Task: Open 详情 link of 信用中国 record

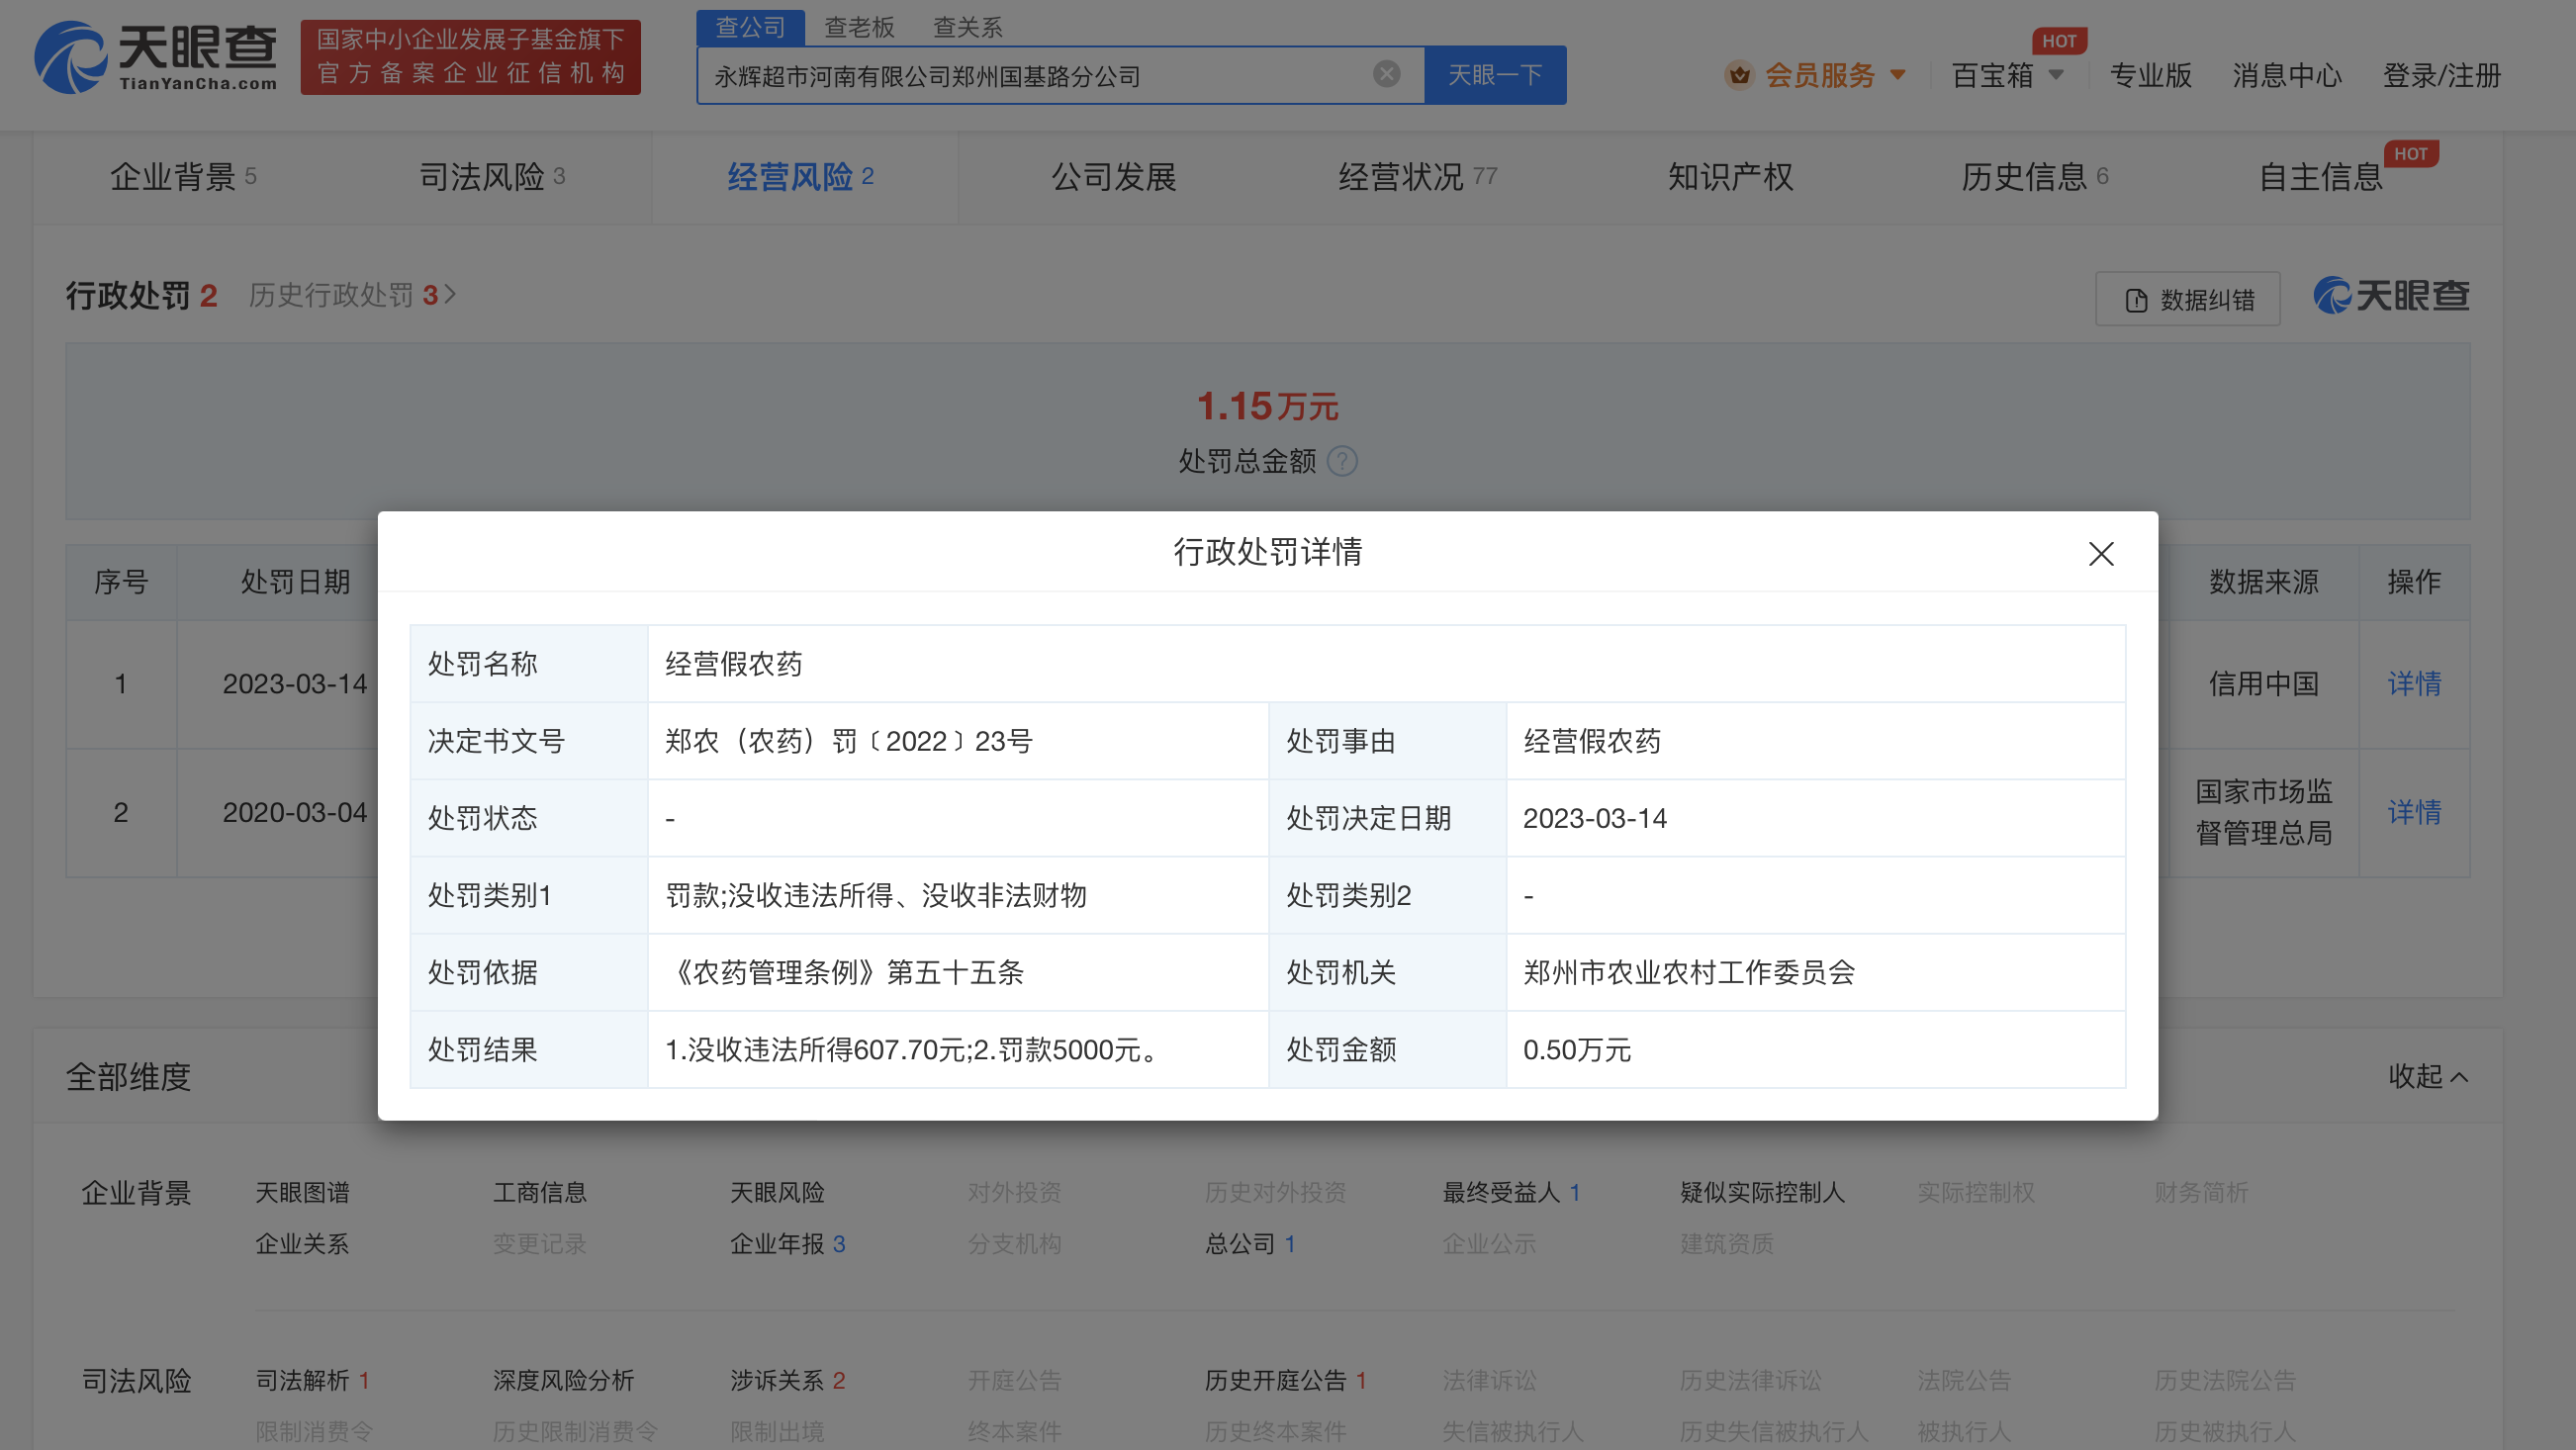Action: pos(2415,683)
